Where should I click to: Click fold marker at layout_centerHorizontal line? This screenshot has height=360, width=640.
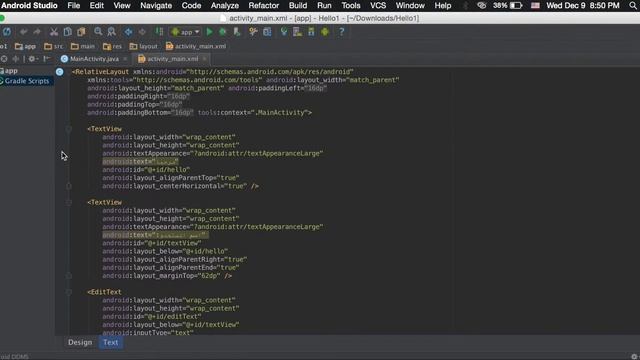tap(69, 186)
